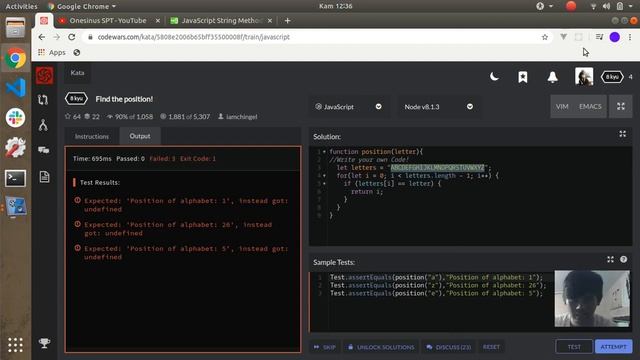Click the SKIP button
Viewport: 640px width, 360px height.
[x=325, y=347]
